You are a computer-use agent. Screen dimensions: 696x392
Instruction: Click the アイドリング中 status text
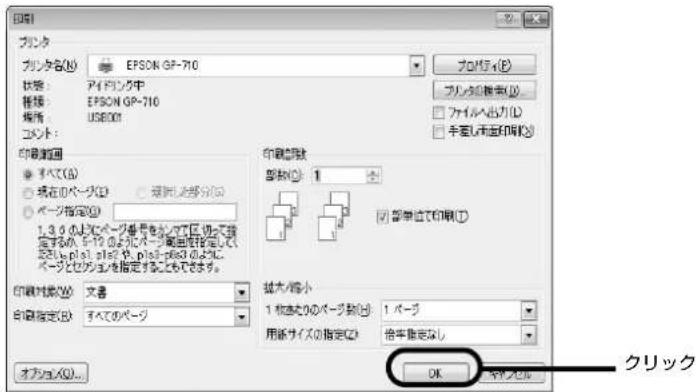click(115, 85)
